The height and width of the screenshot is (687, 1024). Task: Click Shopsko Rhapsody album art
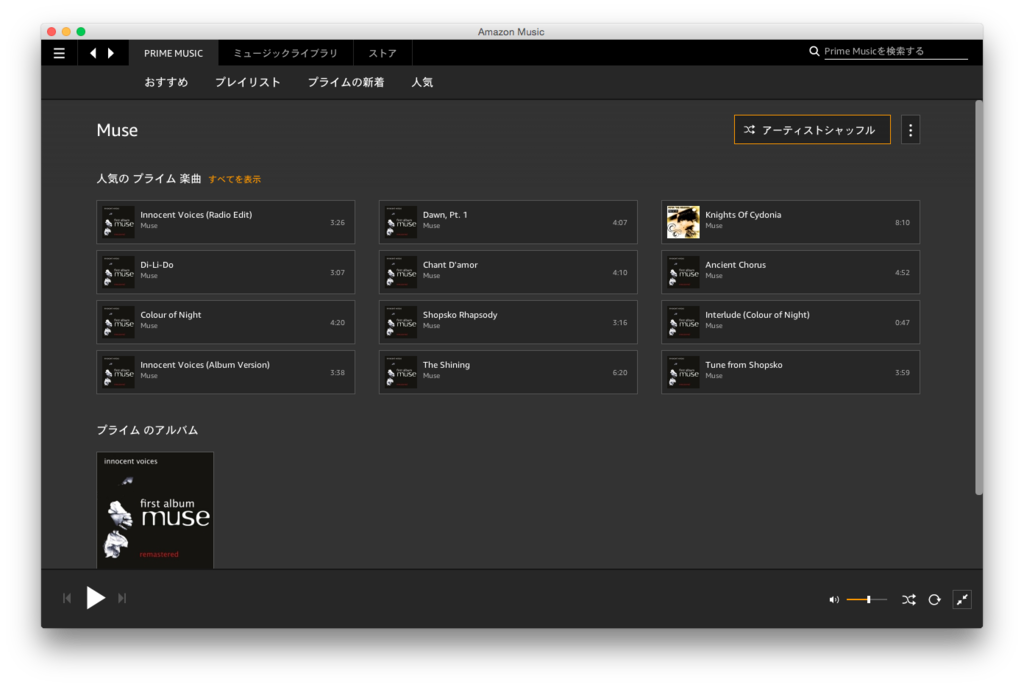tap(400, 323)
